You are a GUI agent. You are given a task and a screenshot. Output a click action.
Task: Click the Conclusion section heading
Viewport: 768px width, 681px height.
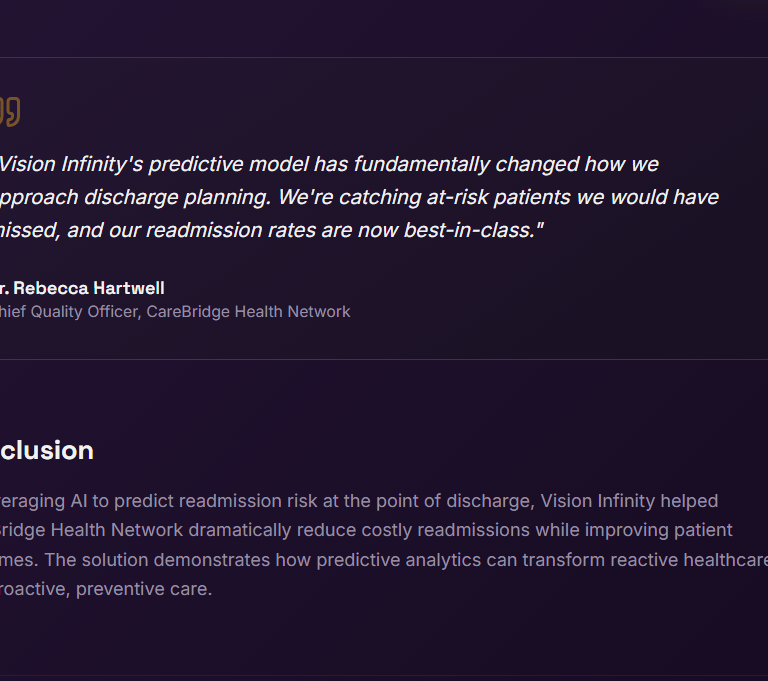point(47,450)
